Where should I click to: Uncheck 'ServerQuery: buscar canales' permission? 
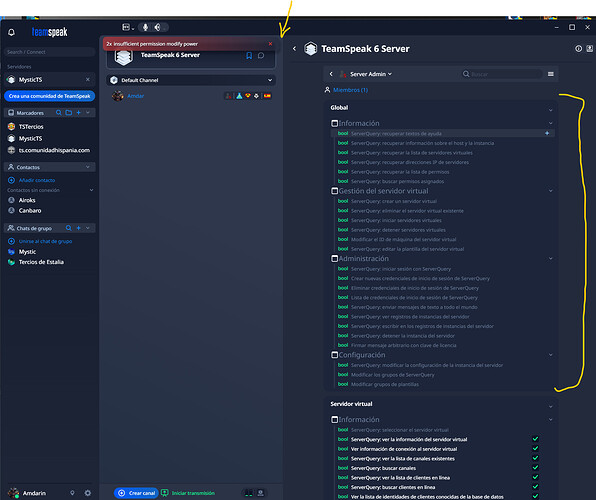(535, 468)
